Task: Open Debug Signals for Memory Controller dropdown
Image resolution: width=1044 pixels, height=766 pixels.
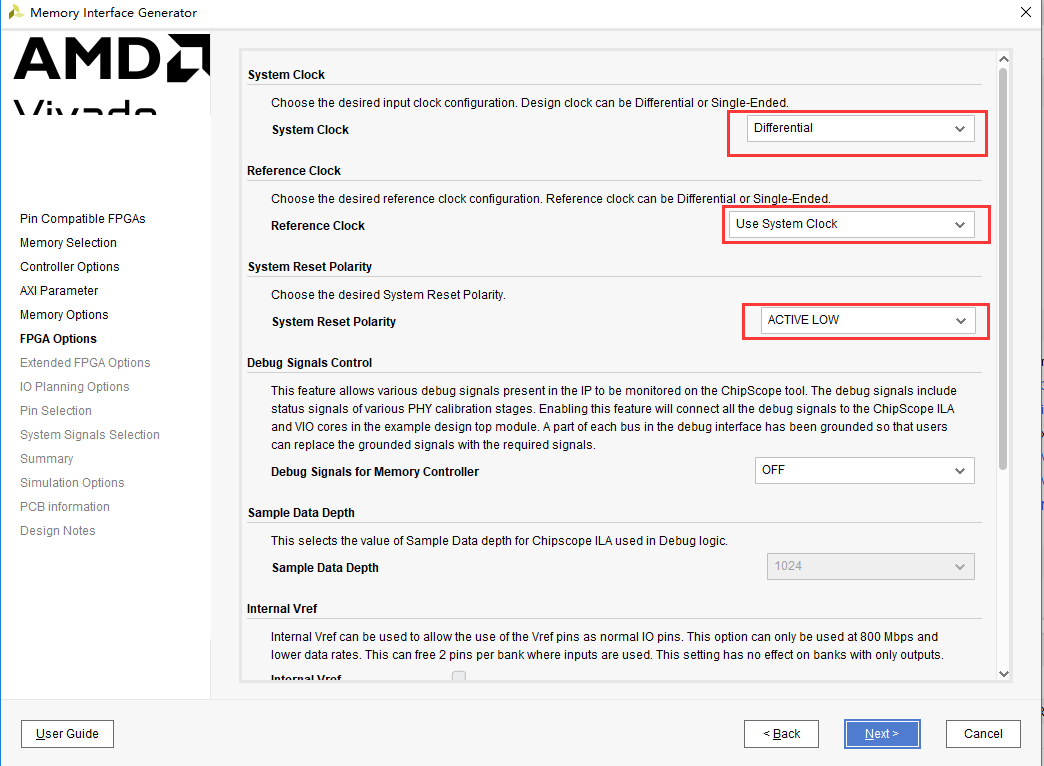Action: pyautogui.click(x=864, y=470)
